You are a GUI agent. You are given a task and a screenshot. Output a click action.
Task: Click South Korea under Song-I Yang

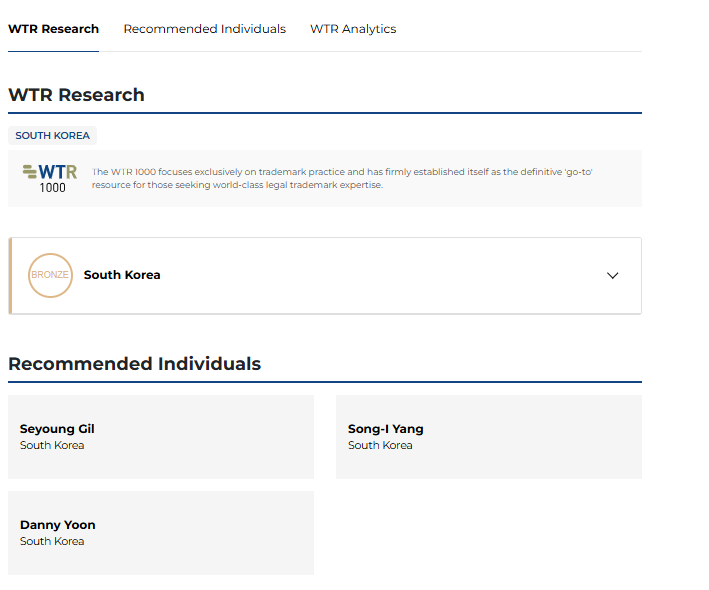click(x=380, y=446)
